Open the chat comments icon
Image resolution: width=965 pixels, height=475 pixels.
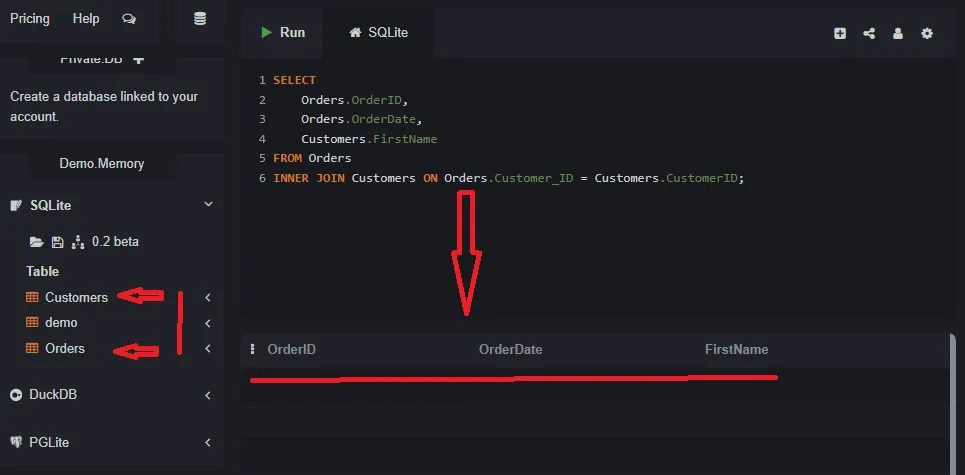pos(129,19)
